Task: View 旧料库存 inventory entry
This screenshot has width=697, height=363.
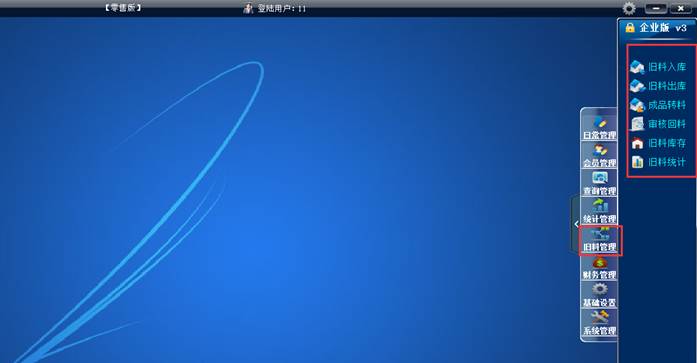Action: click(x=658, y=143)
